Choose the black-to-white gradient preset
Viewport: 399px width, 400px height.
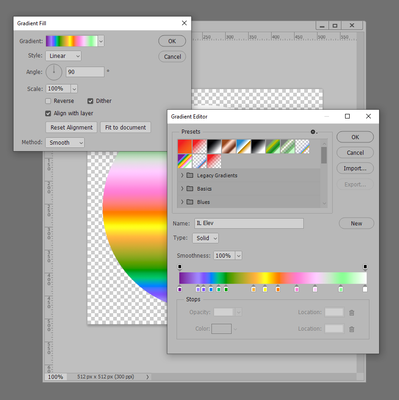[214, 146]
